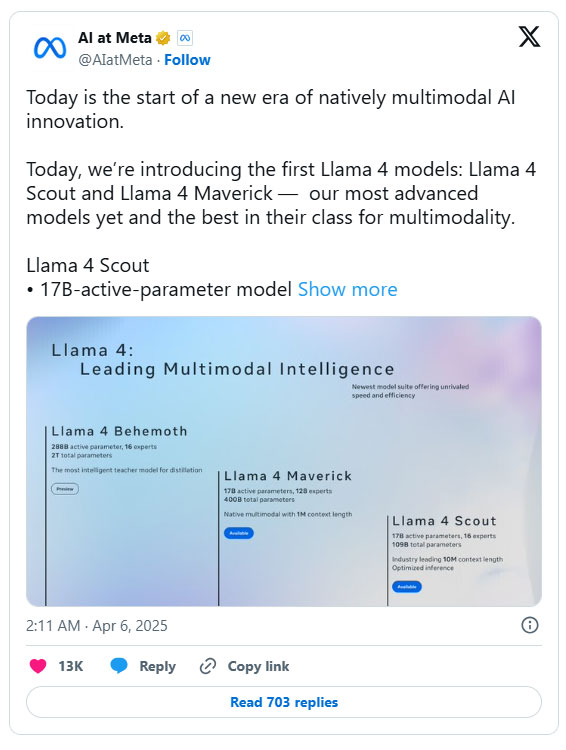566x750 pixels.
Task: Click the Meta affiliate badge icon
Action: (185, 38)
